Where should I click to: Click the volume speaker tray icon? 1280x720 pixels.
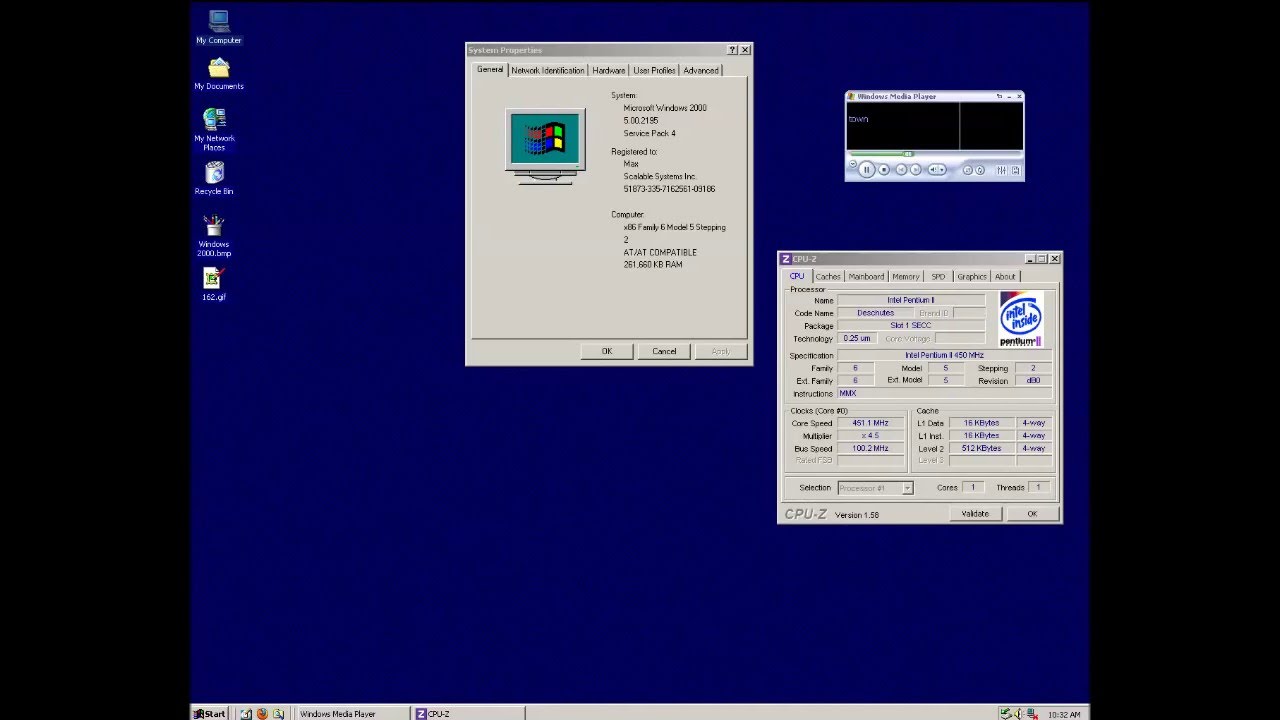tap(1018, 714)
